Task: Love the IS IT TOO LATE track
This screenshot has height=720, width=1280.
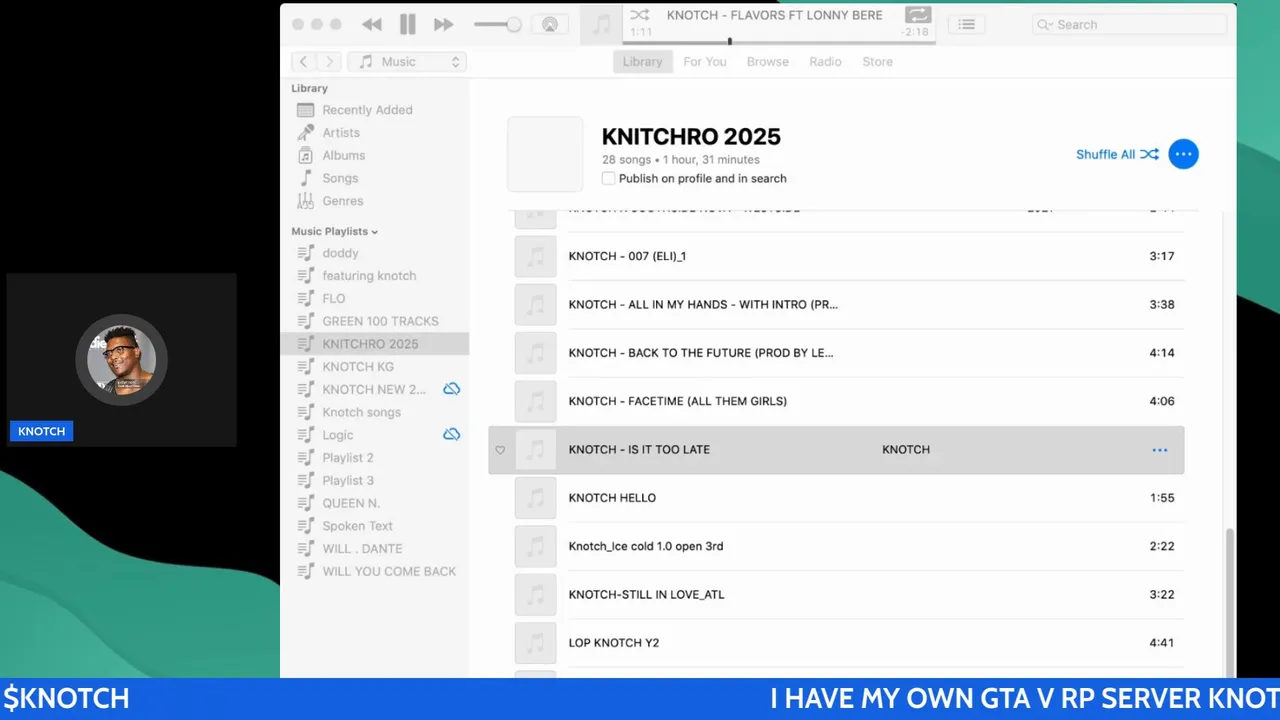Action: 500,450
